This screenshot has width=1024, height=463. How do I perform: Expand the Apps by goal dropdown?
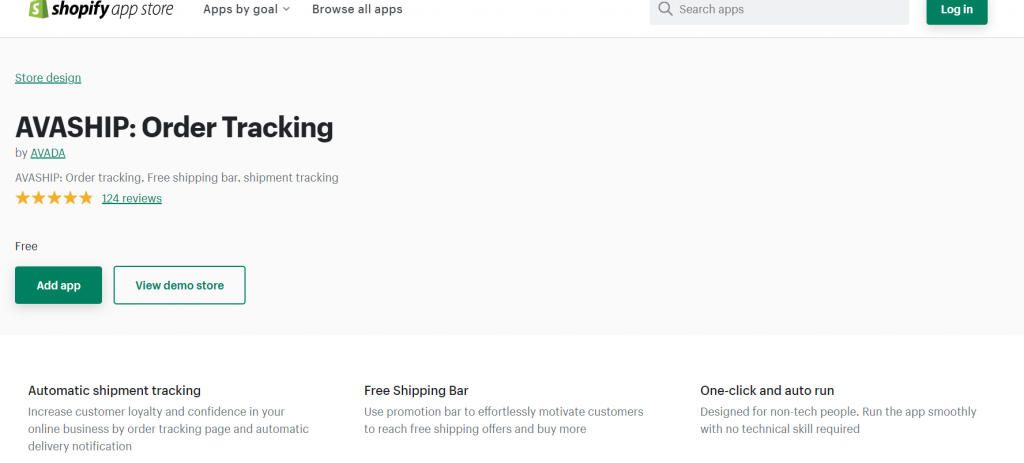(246, 9)
